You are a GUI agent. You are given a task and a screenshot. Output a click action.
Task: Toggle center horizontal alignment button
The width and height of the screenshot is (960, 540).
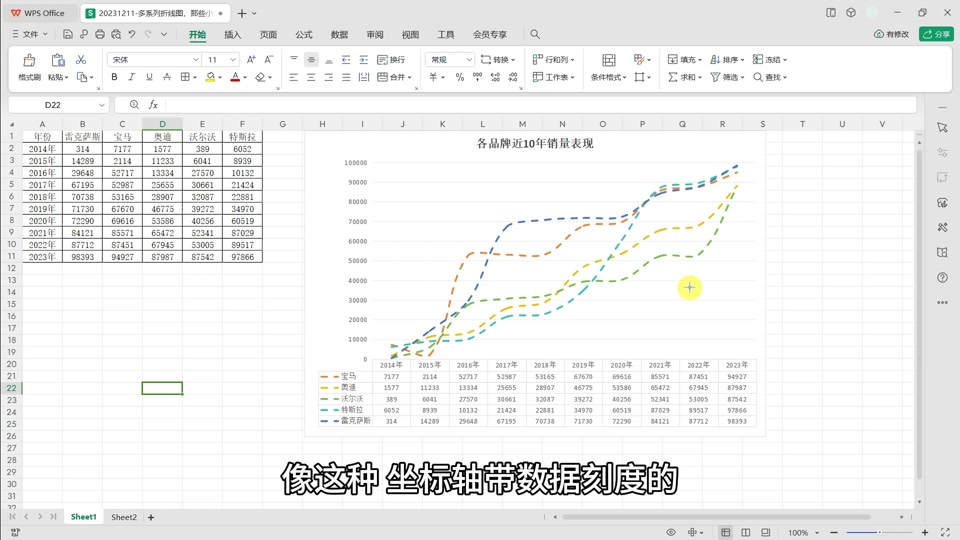[x=311, y=77]
